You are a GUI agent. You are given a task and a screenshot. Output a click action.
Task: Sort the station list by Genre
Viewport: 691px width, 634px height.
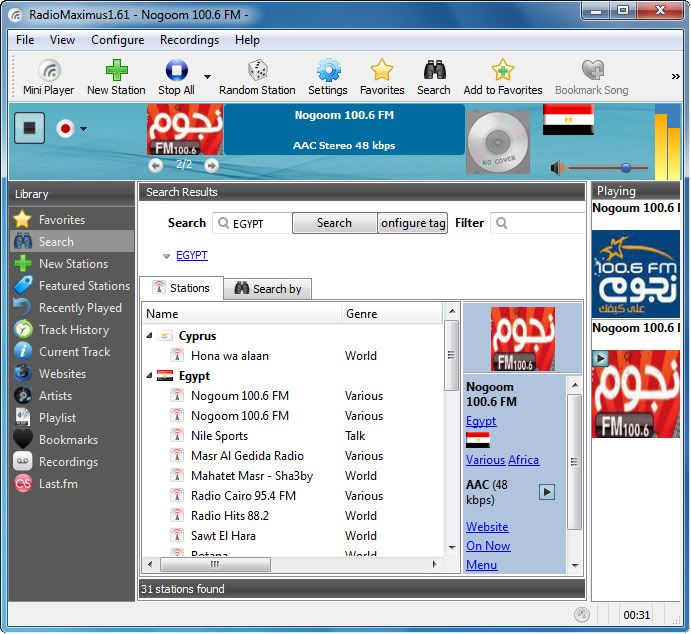pyautogui.click(x=391, y=314)
